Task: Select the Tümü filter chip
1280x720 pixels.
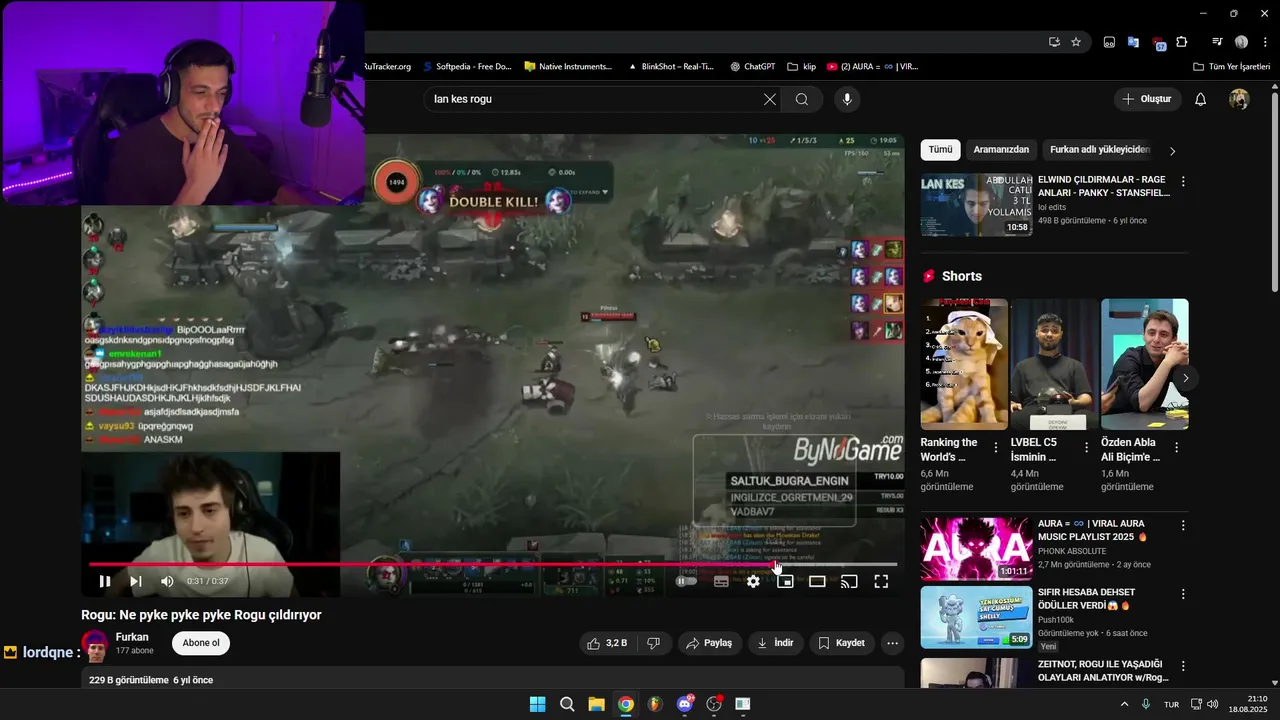Action: [940, 150]
